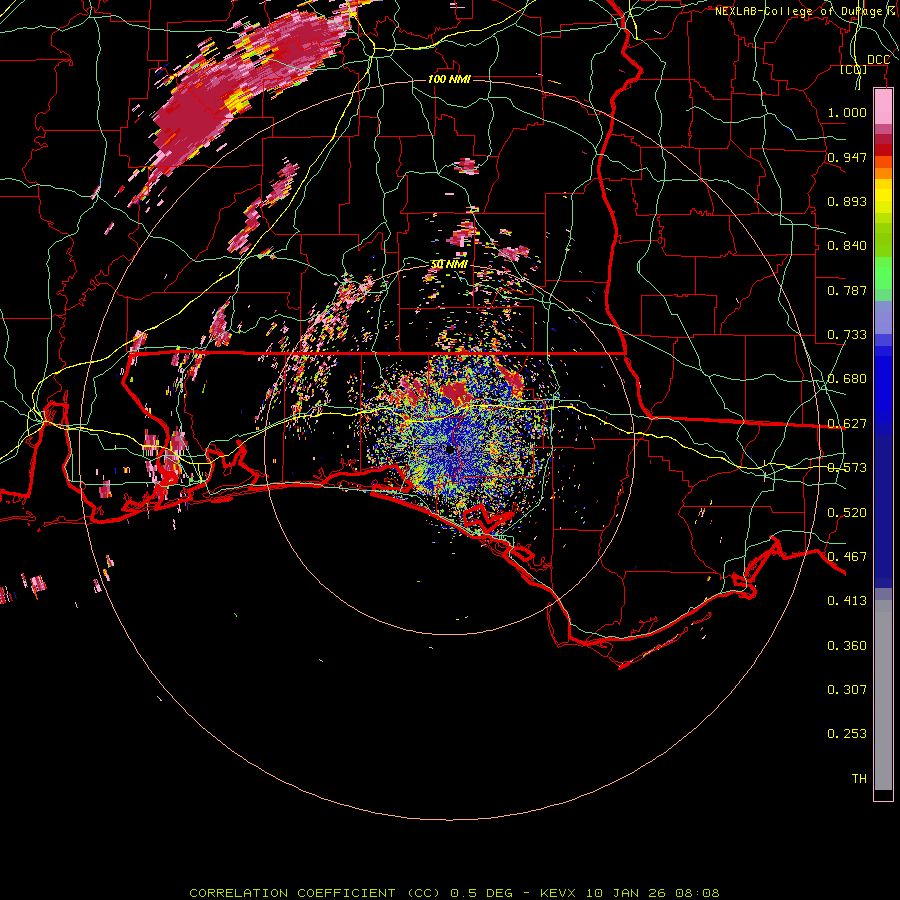Click the 100 NMI range ring label

click(449, 79)
